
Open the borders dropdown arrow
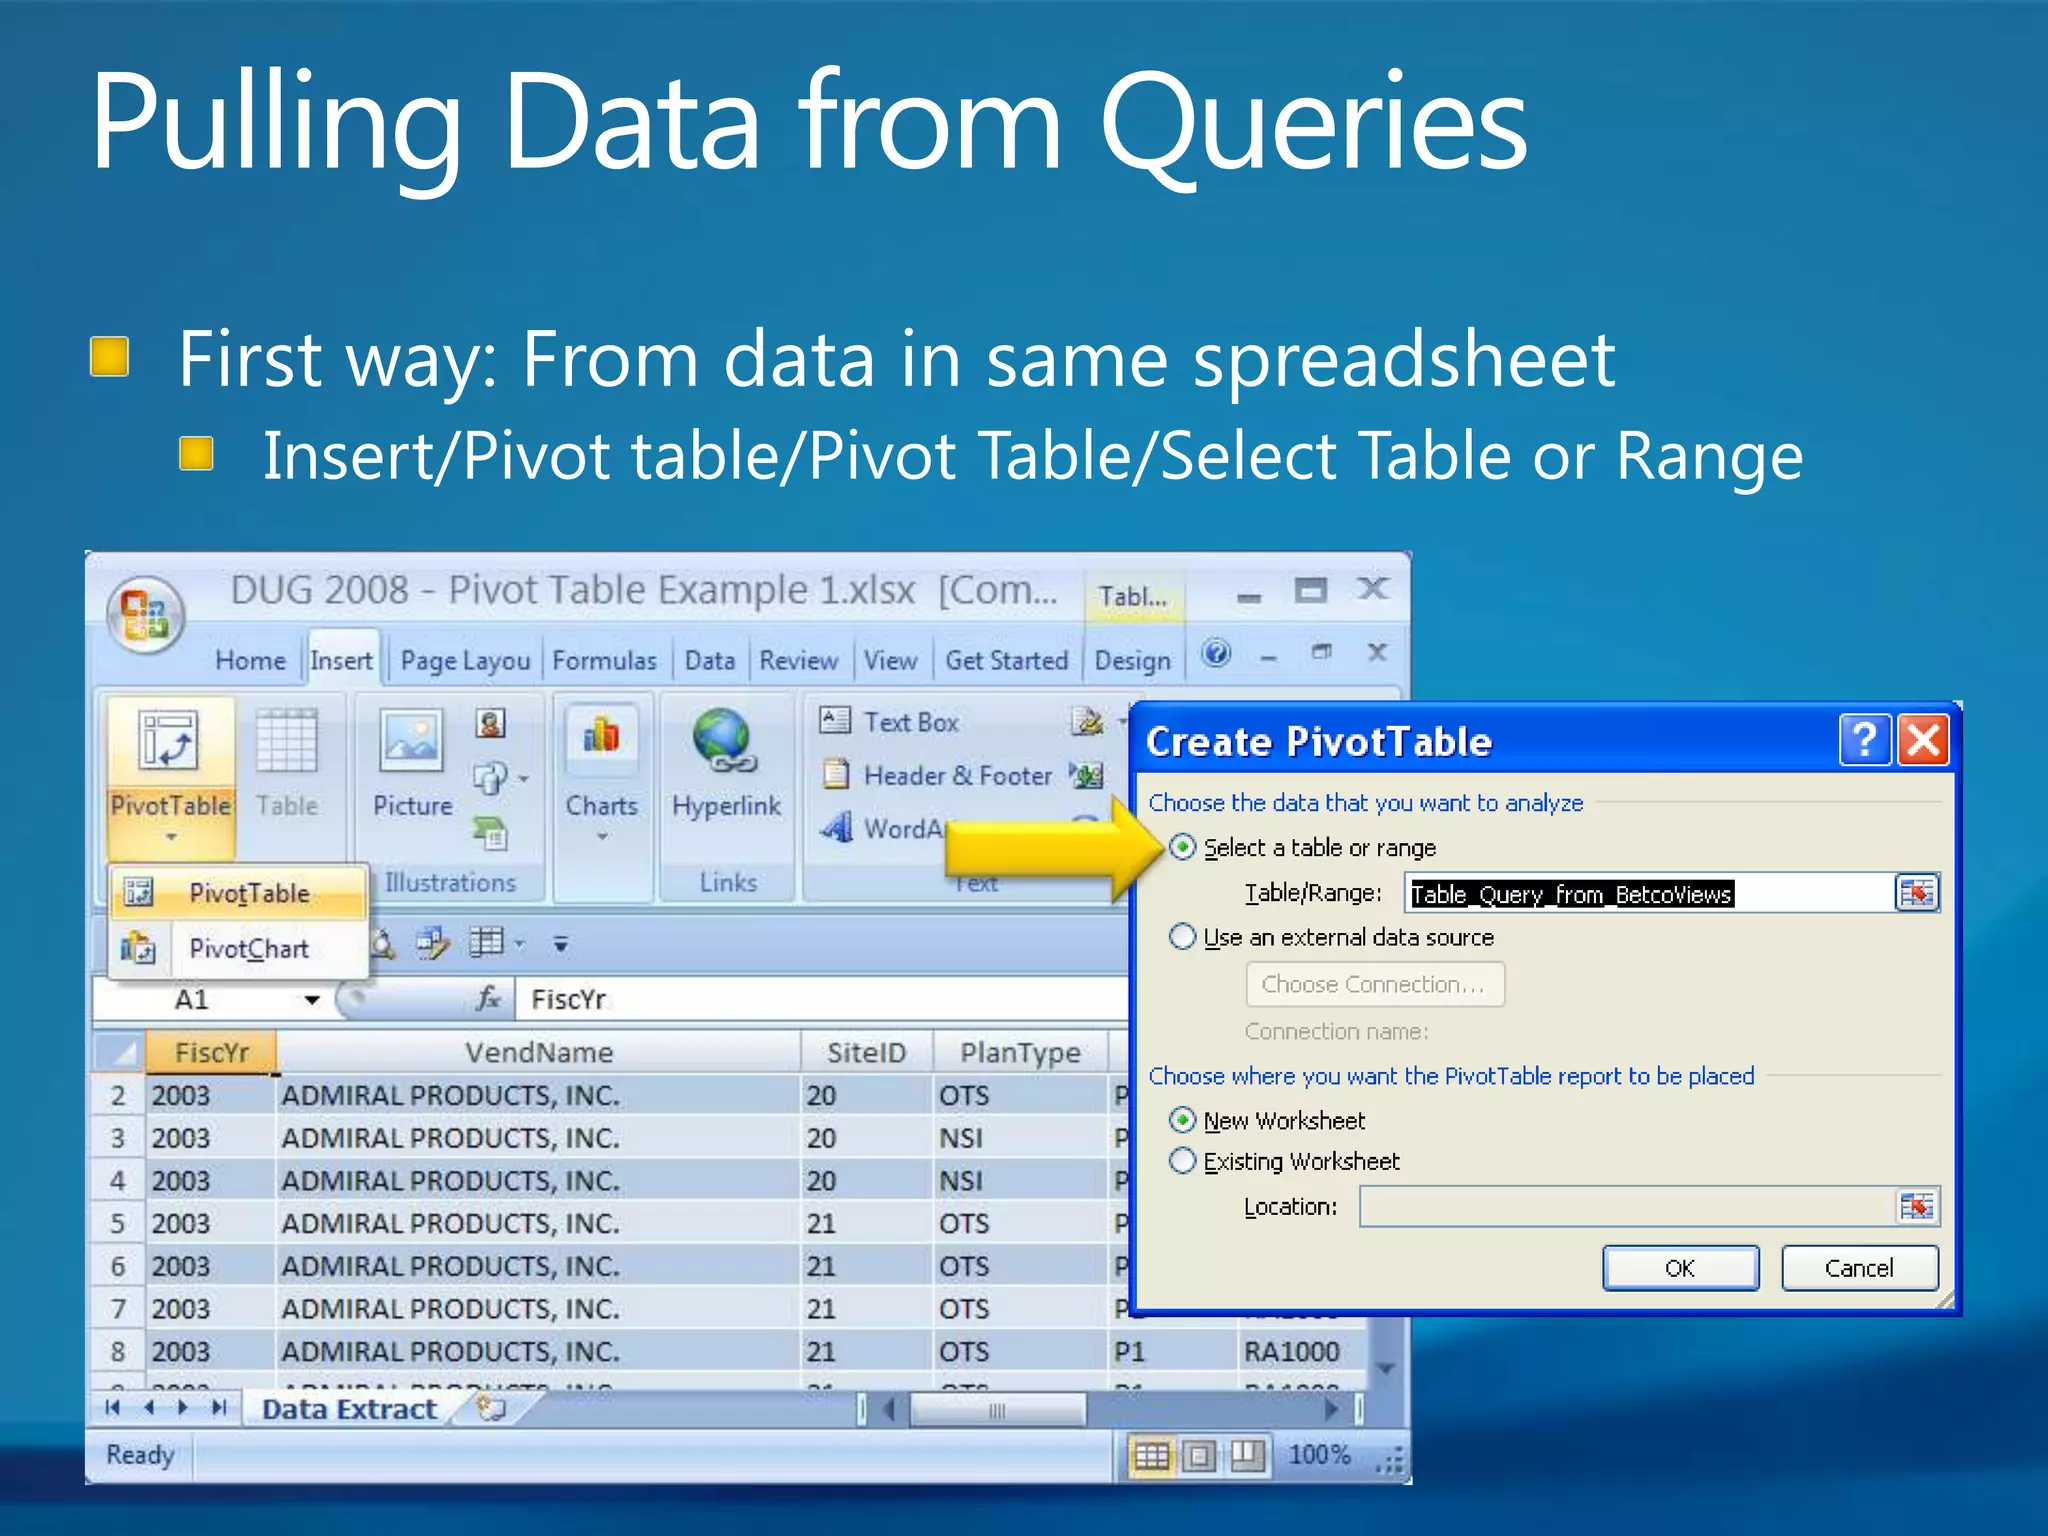(519, 943)
